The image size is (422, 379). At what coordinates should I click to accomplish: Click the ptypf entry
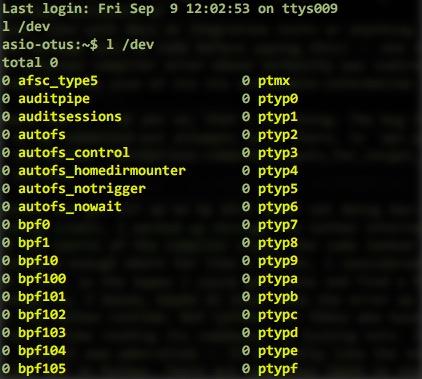pos(278,369)
